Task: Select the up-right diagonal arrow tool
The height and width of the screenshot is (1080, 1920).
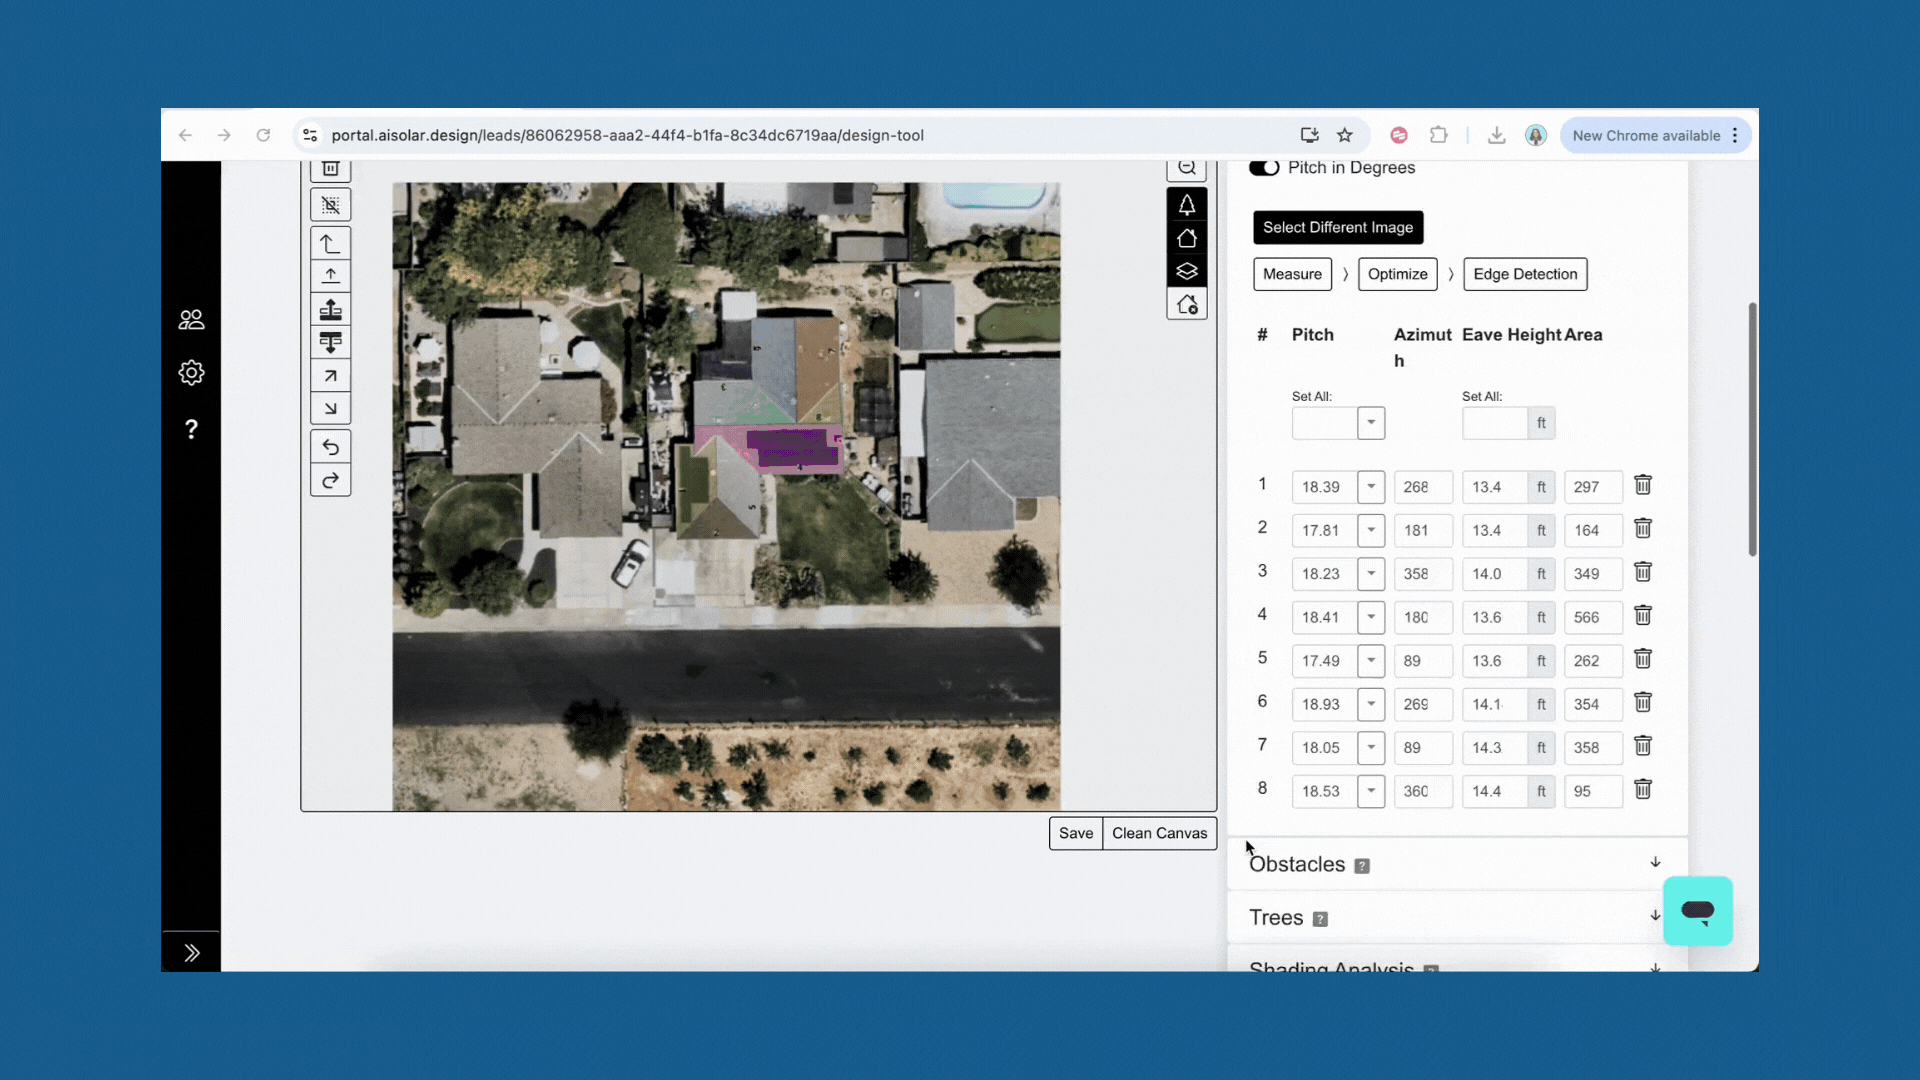Action: coord(331,376)
